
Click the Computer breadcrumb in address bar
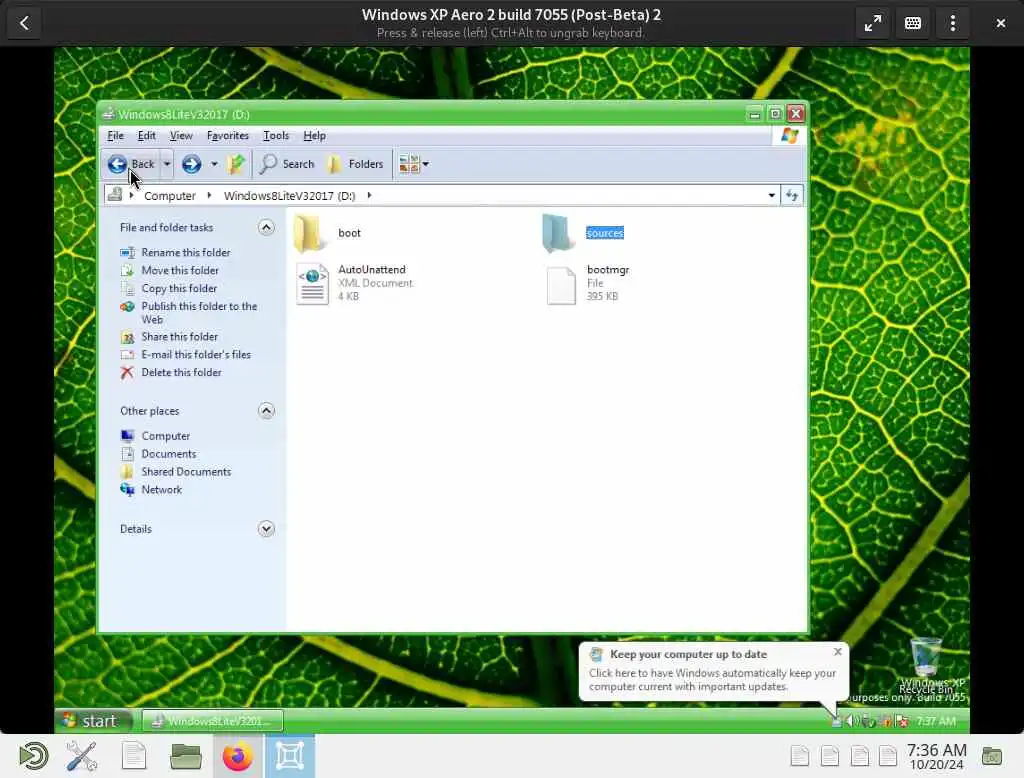click(170, 195)
